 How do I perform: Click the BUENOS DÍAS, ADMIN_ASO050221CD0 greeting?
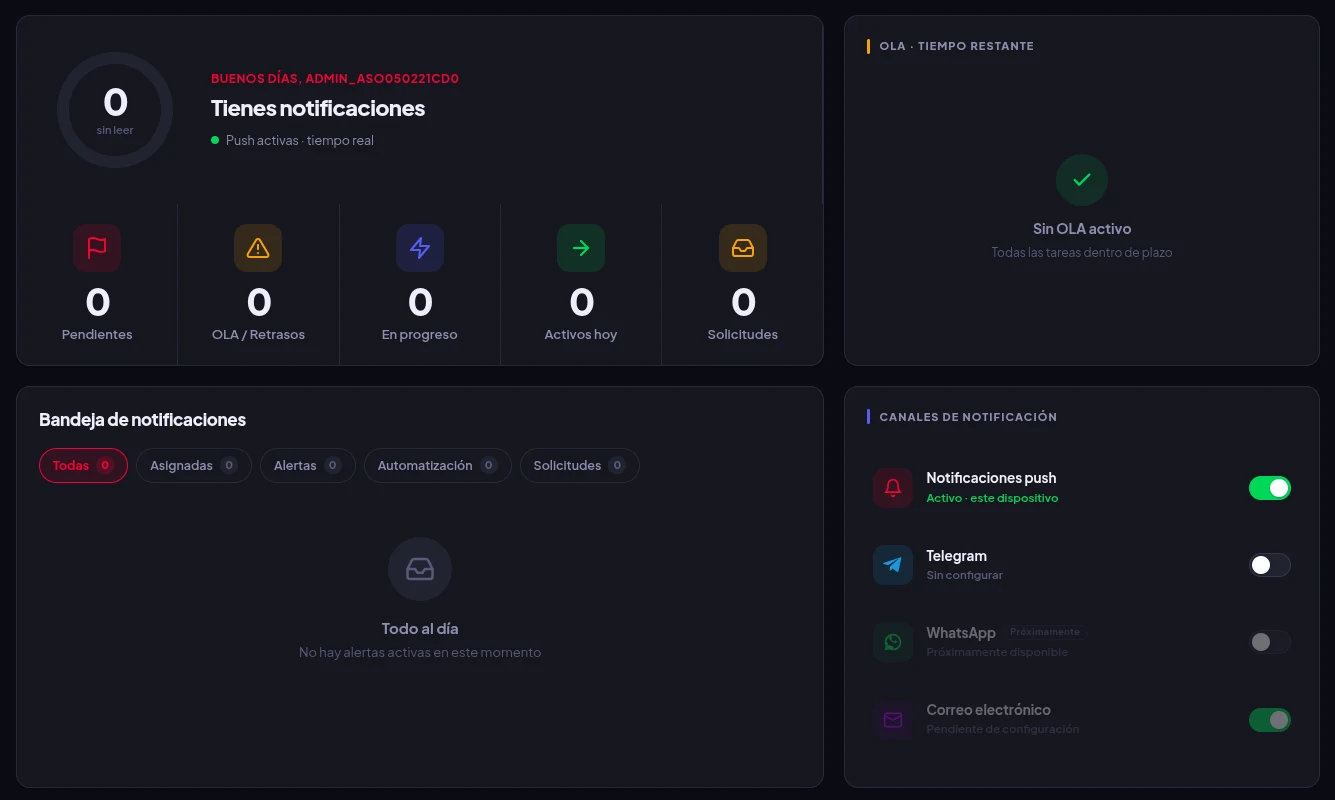pos(335,78)
